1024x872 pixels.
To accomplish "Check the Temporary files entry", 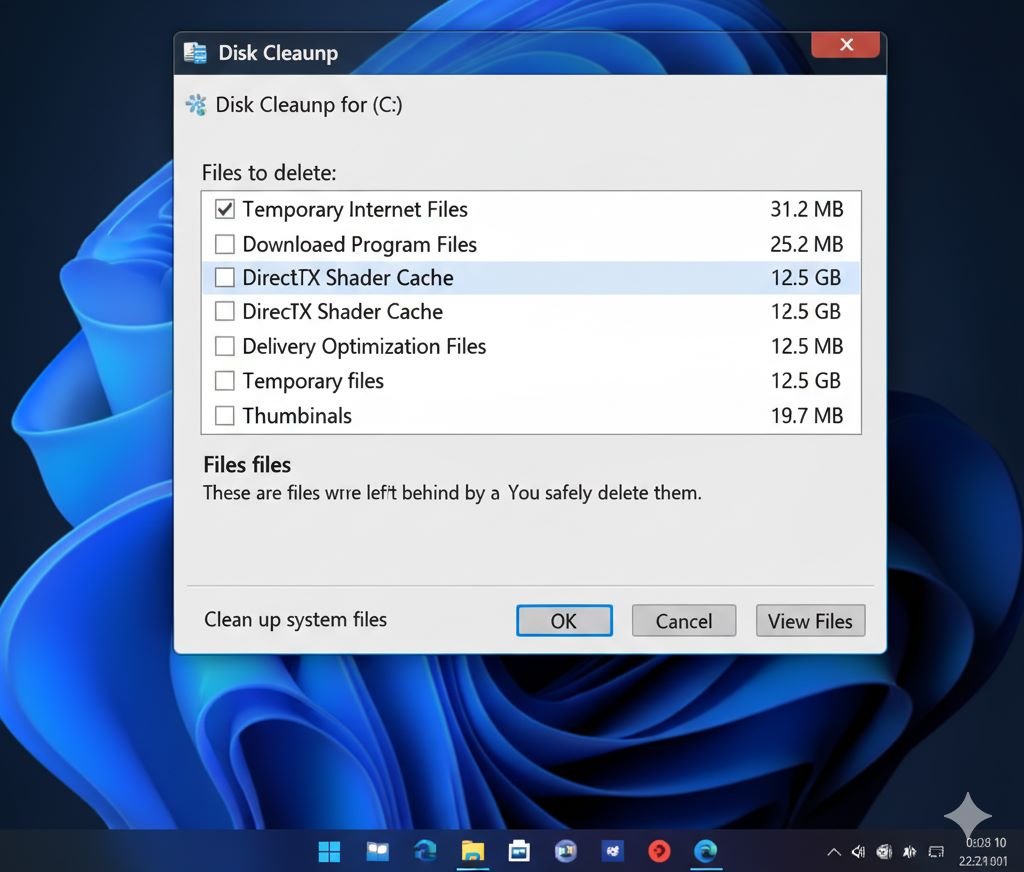I will 224,381.
